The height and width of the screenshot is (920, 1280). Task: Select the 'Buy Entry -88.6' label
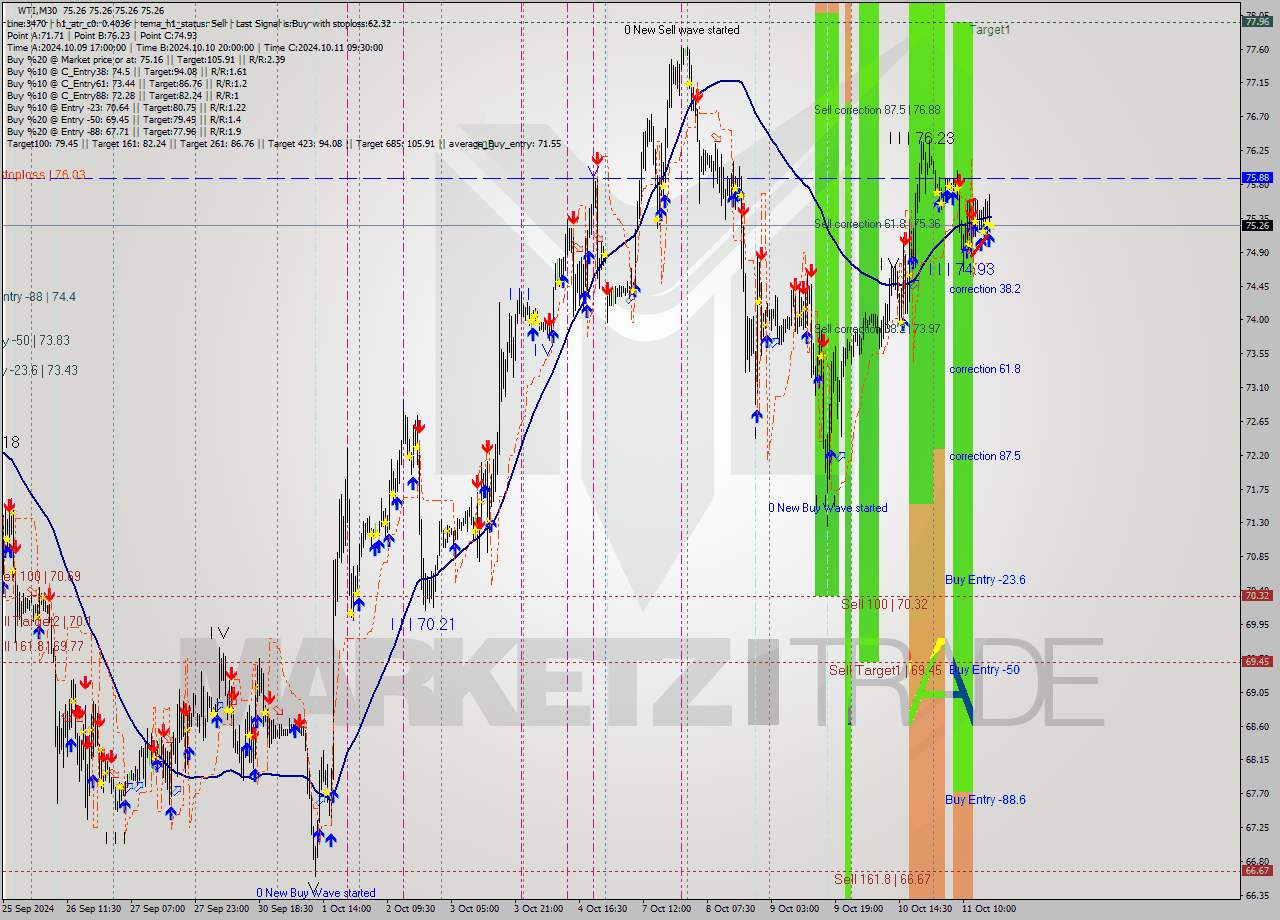tap(985, 800)
